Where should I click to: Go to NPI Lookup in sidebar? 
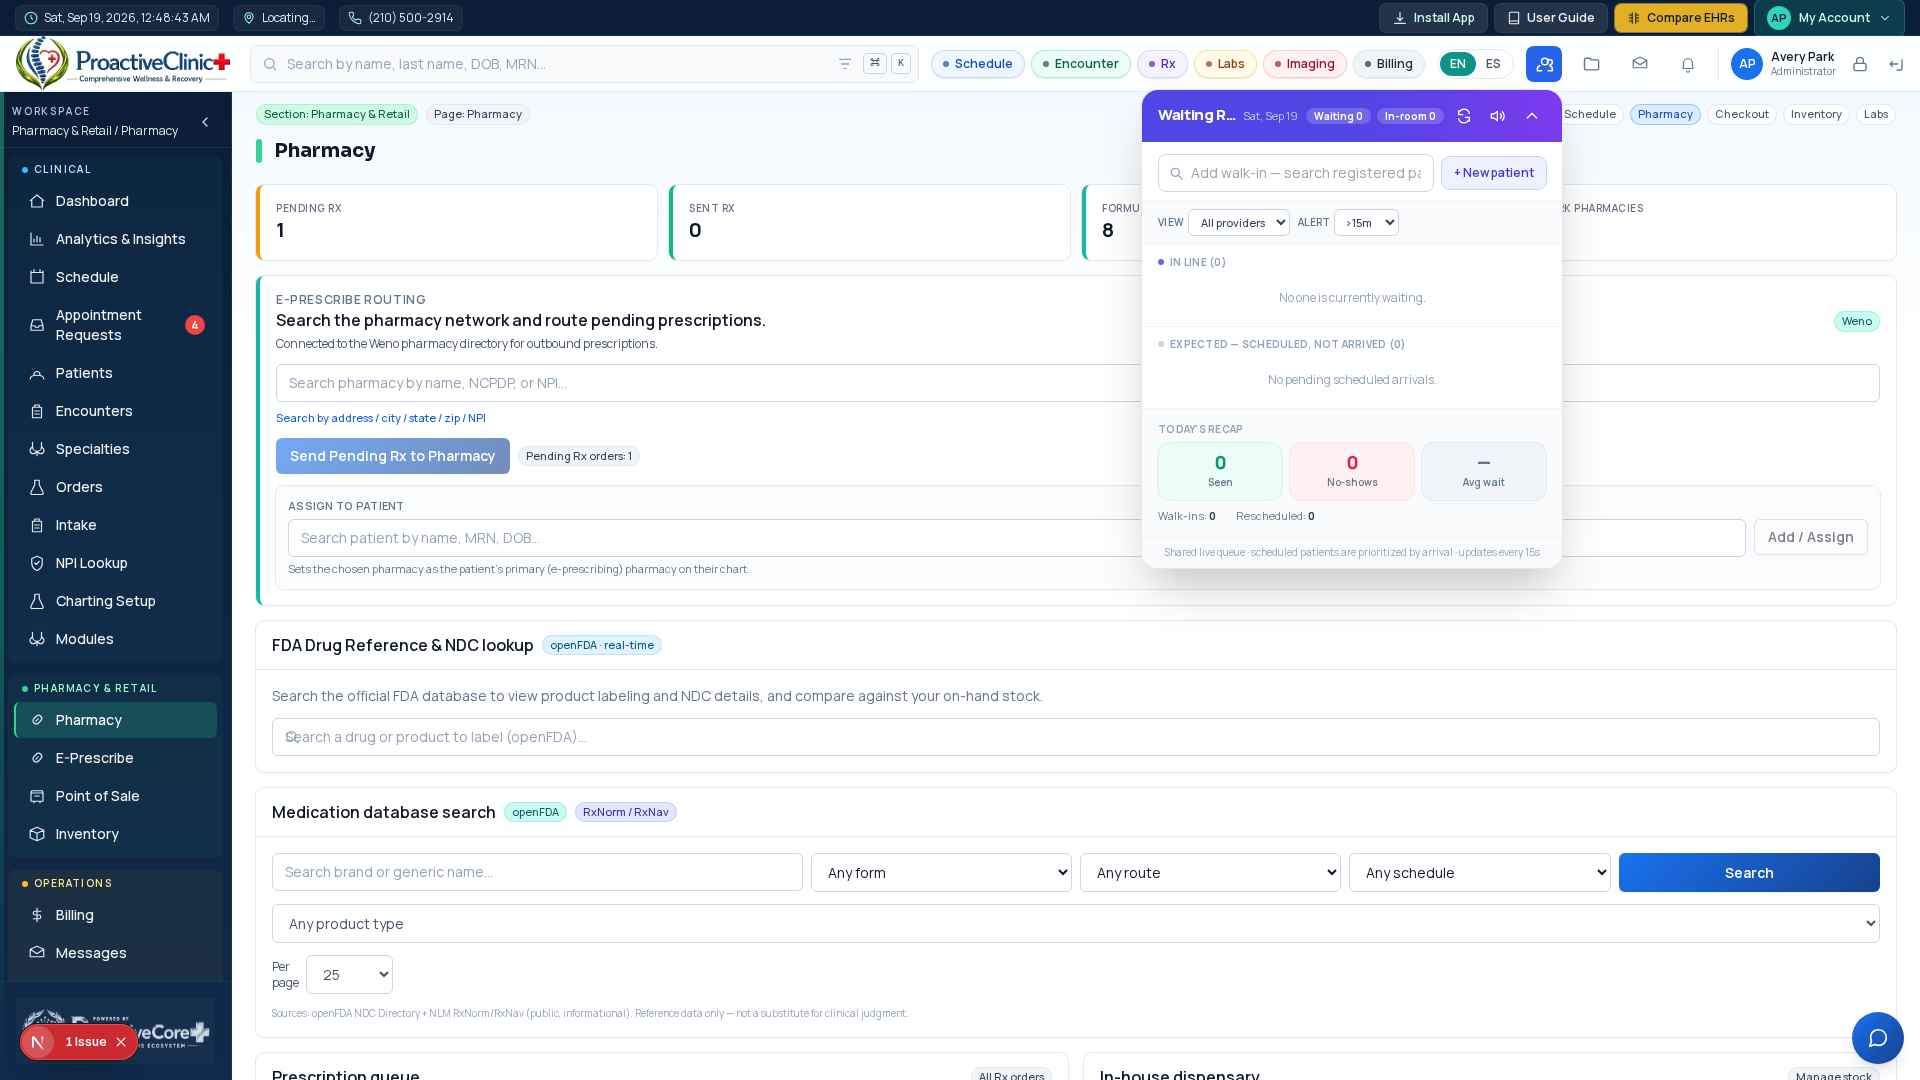click(116, 563)
